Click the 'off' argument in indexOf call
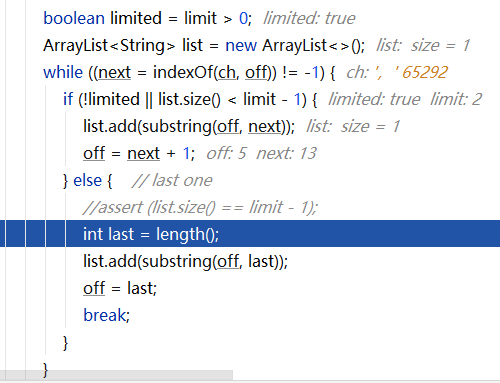This screenshot has height=383, width=500. (x=256, y=73)
